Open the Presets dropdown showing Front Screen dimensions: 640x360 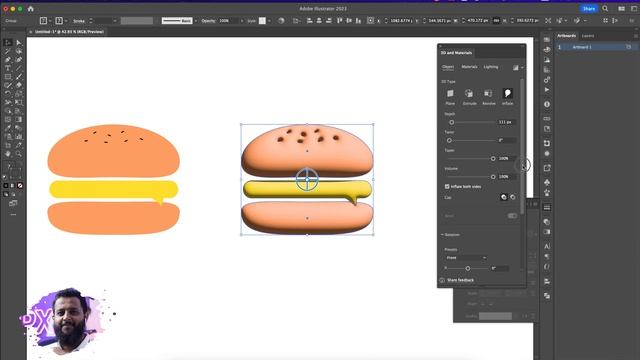point(466,258)
